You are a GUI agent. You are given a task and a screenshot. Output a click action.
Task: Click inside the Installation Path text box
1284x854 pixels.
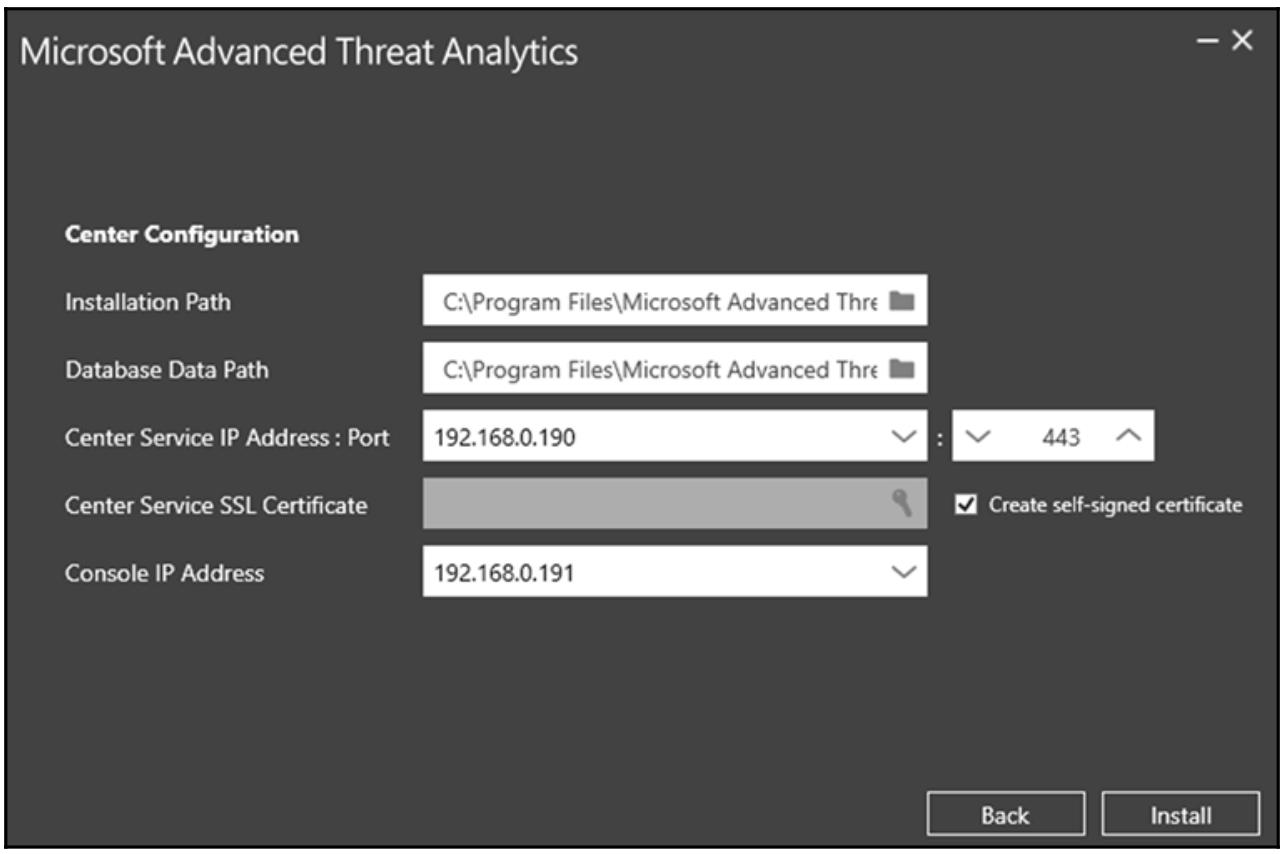click(x=660, y=301)
